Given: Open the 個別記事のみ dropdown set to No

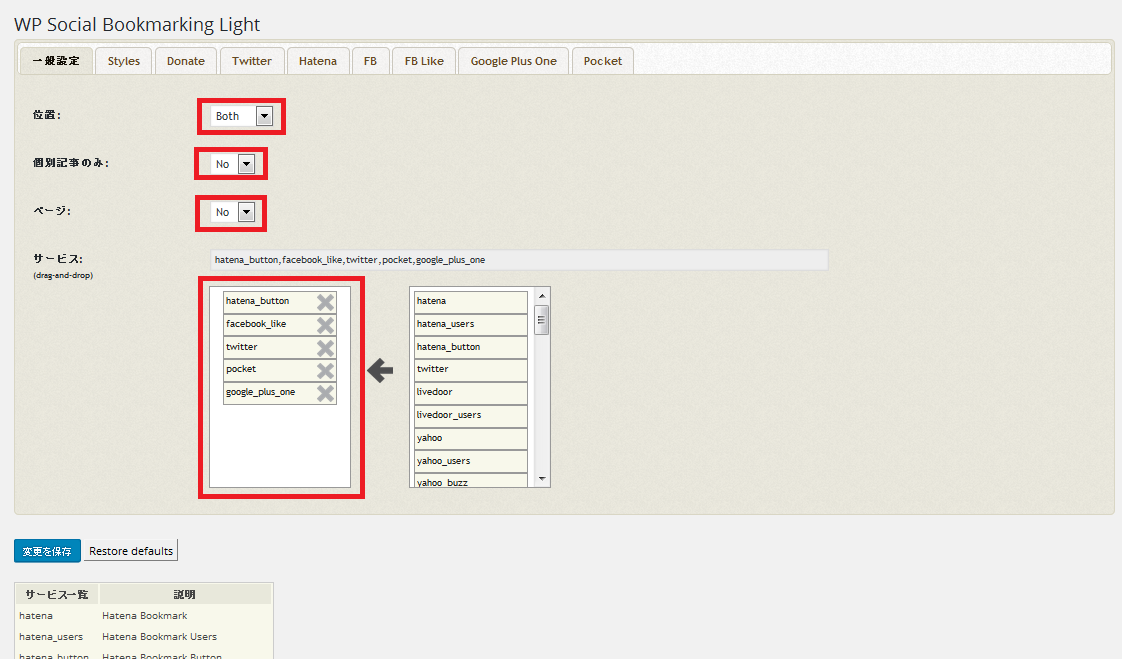Looking at the screenshot, I should pos(233,164).
